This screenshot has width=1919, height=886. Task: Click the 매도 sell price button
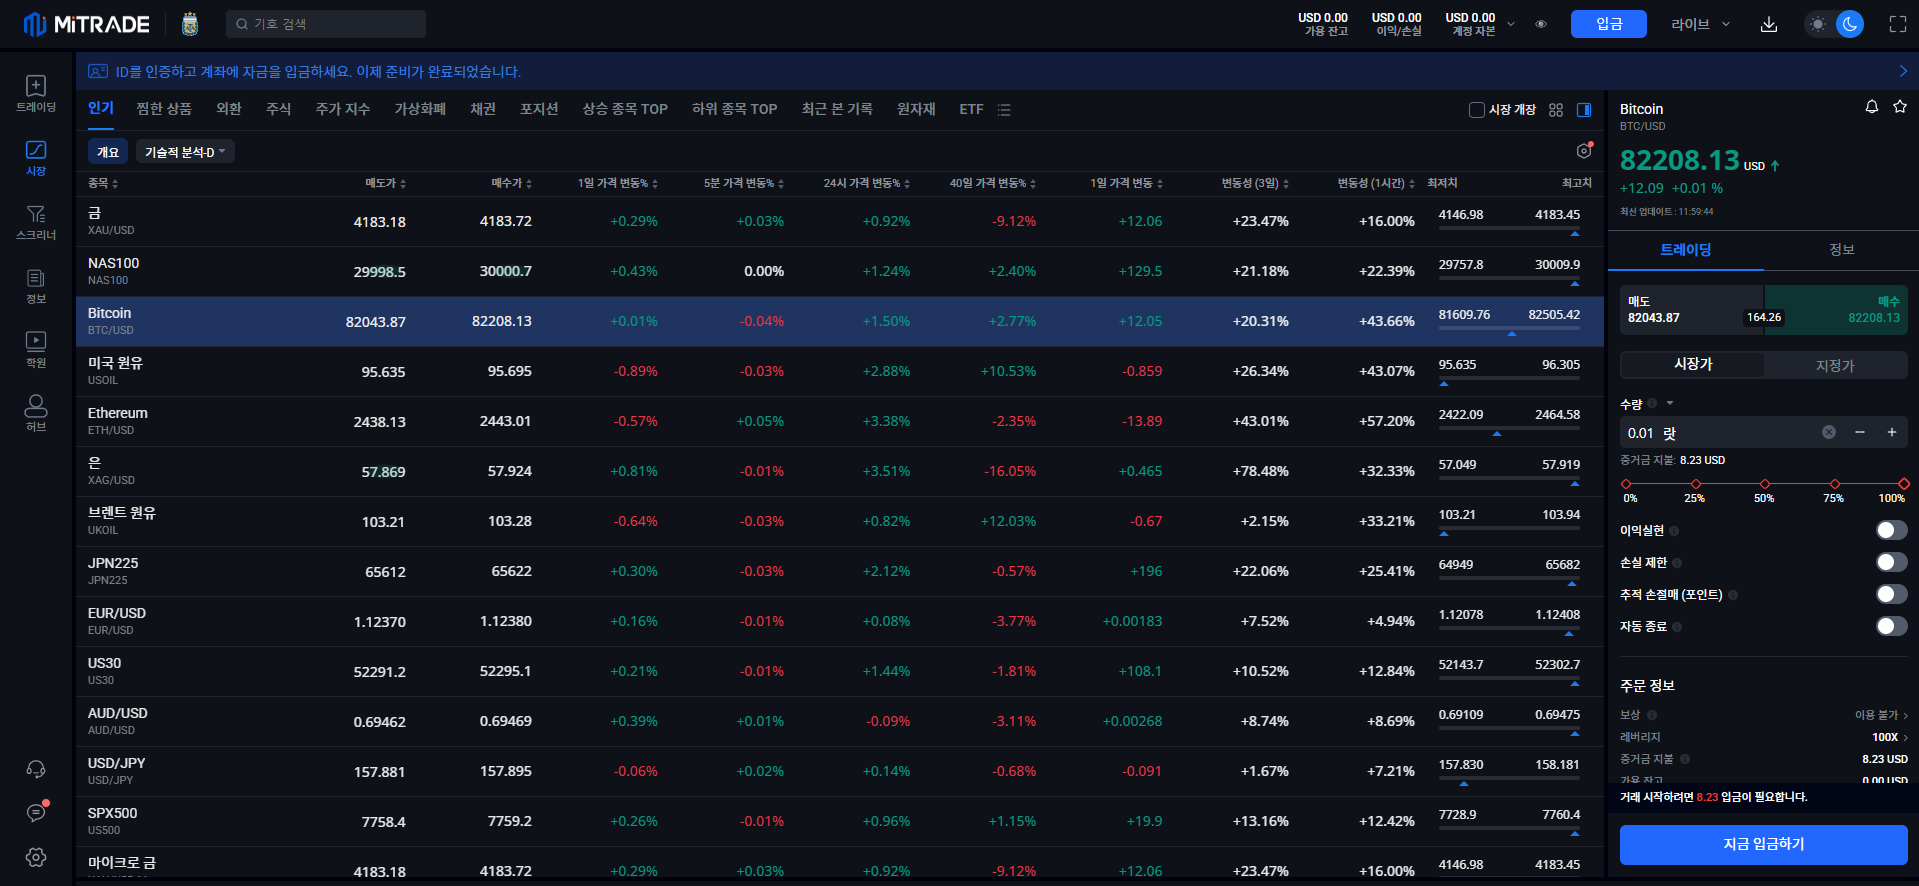tap(1692, 310)
